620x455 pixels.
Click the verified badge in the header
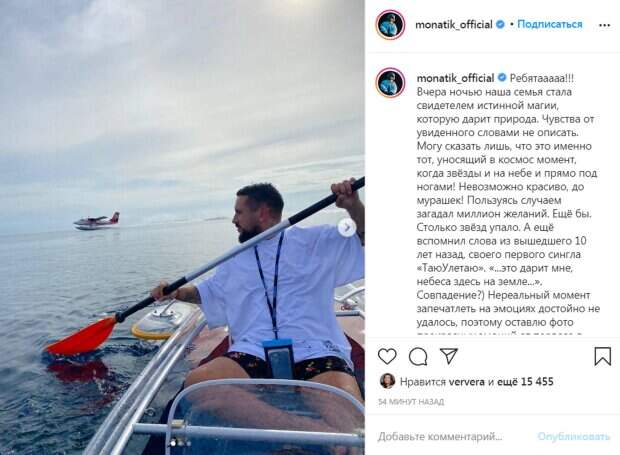pyautogui.click(x=500, y=25)
